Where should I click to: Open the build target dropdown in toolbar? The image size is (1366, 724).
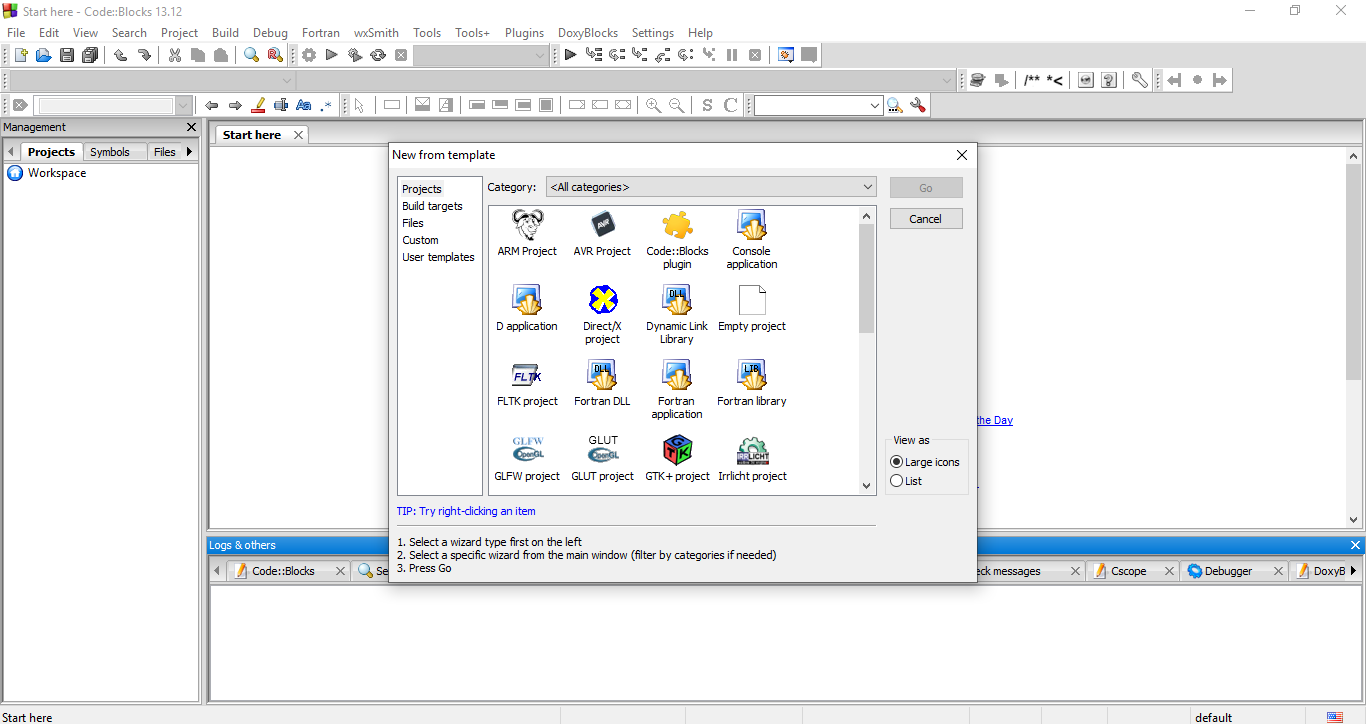click(481, 55)
